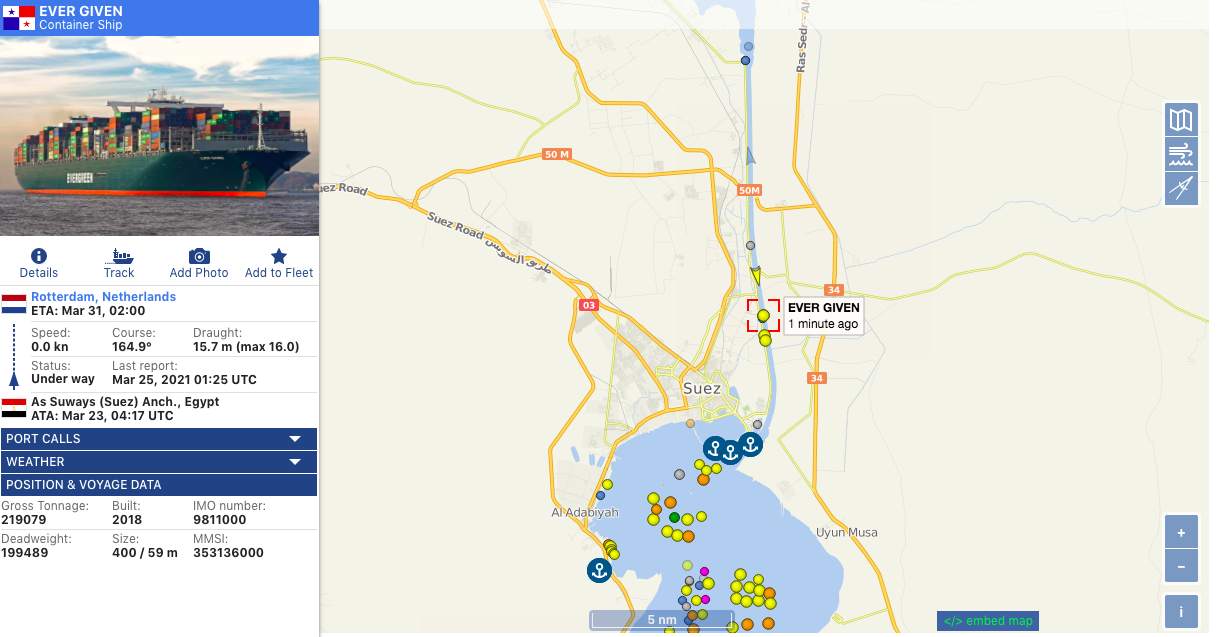Open the vessel Details info icon
This screenshot has width=1219, height=637.
pyautogui.click(x=39, y=256)
